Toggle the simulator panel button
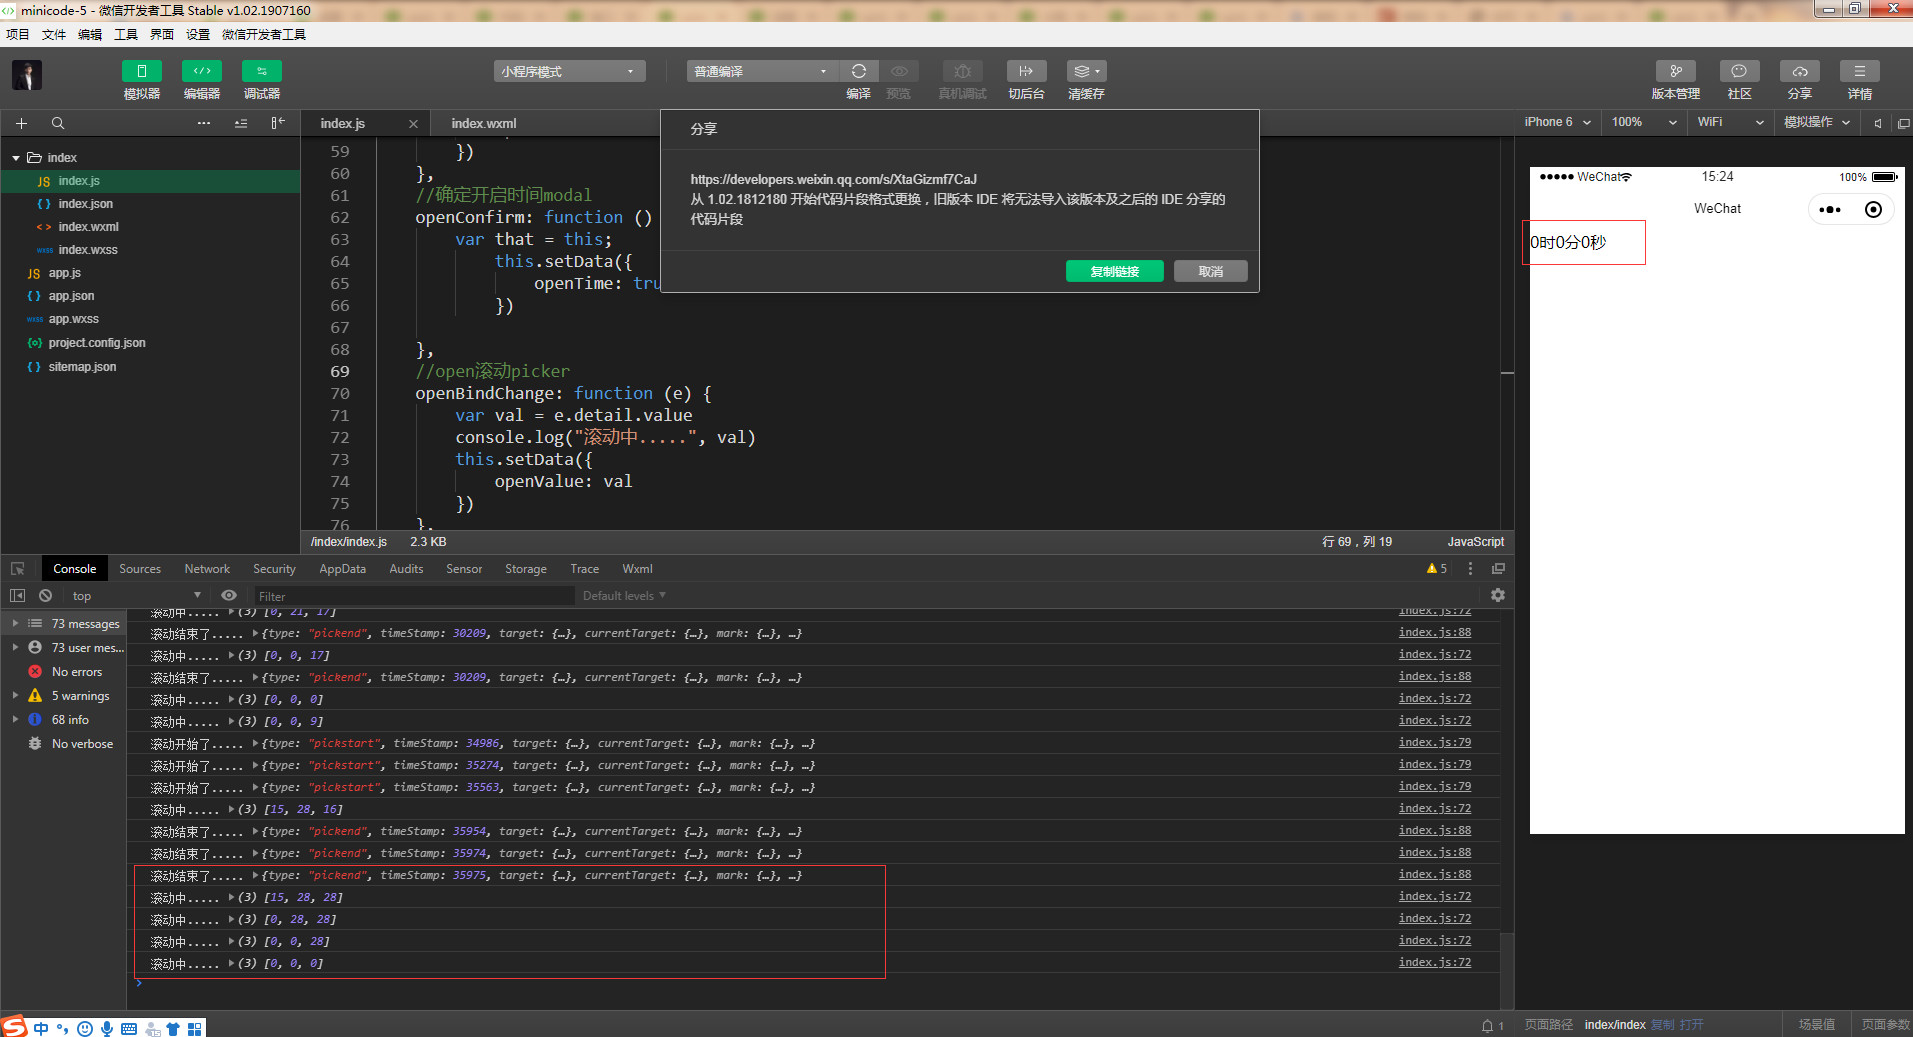Image resolution: width=1913 pixels, height=1037 pixels. point(141,71)
